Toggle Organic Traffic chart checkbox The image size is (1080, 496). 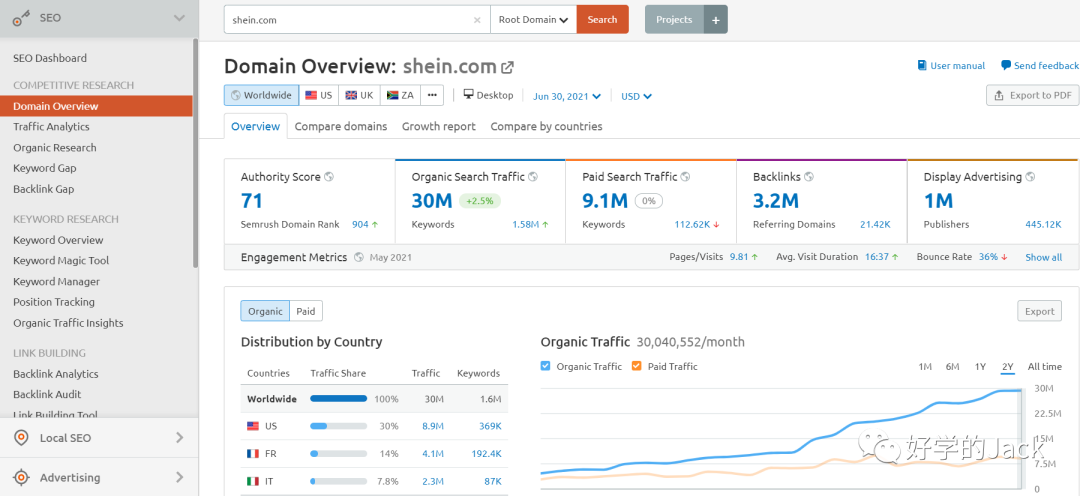546,366
